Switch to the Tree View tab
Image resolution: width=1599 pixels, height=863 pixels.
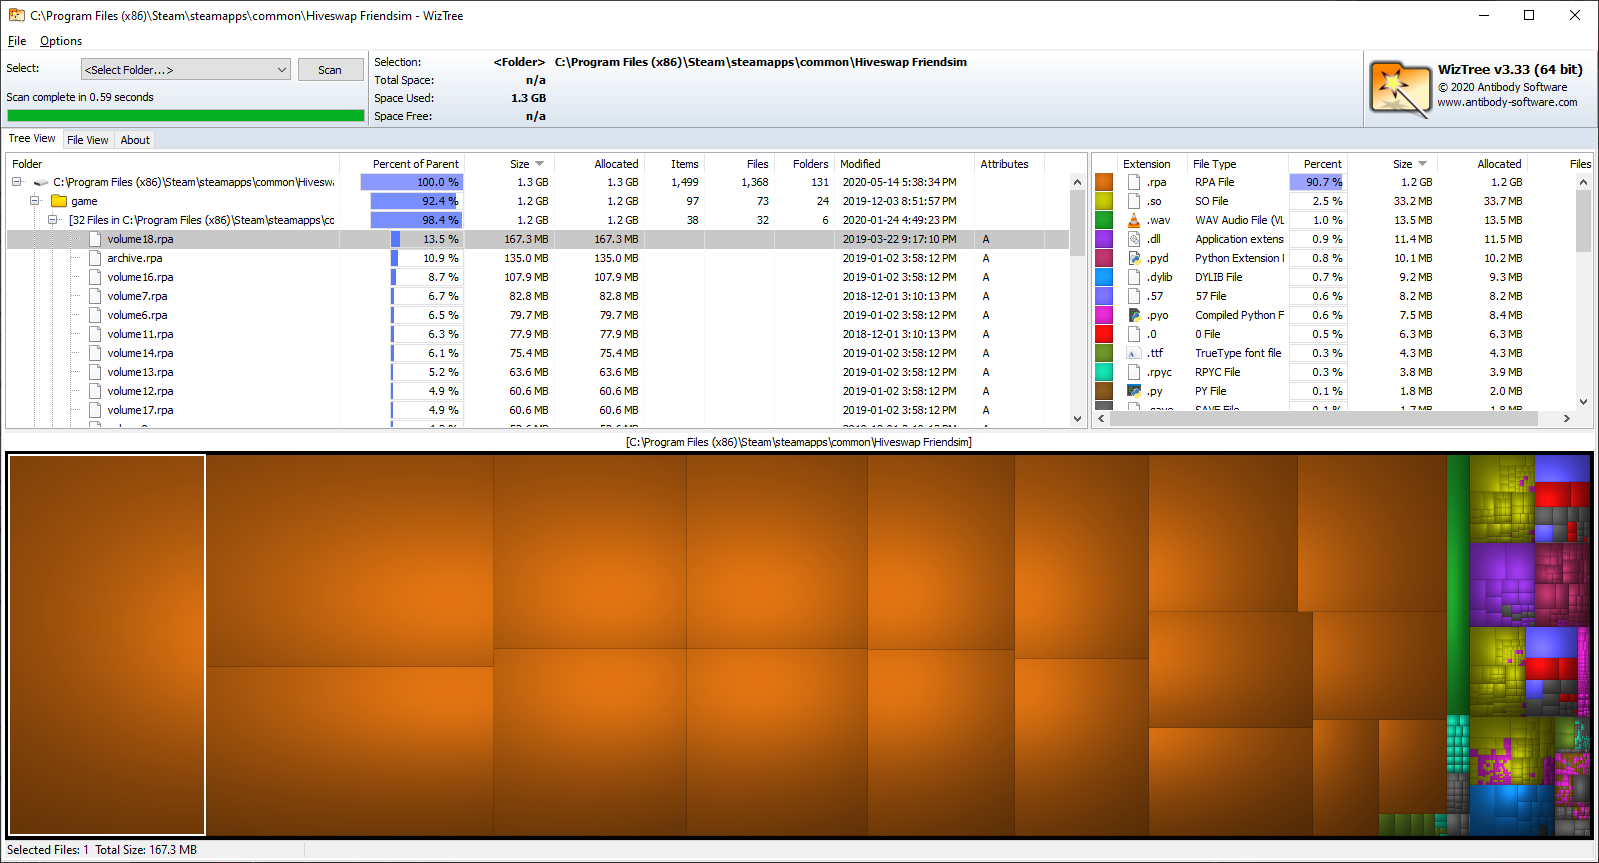tap(32, 139)
